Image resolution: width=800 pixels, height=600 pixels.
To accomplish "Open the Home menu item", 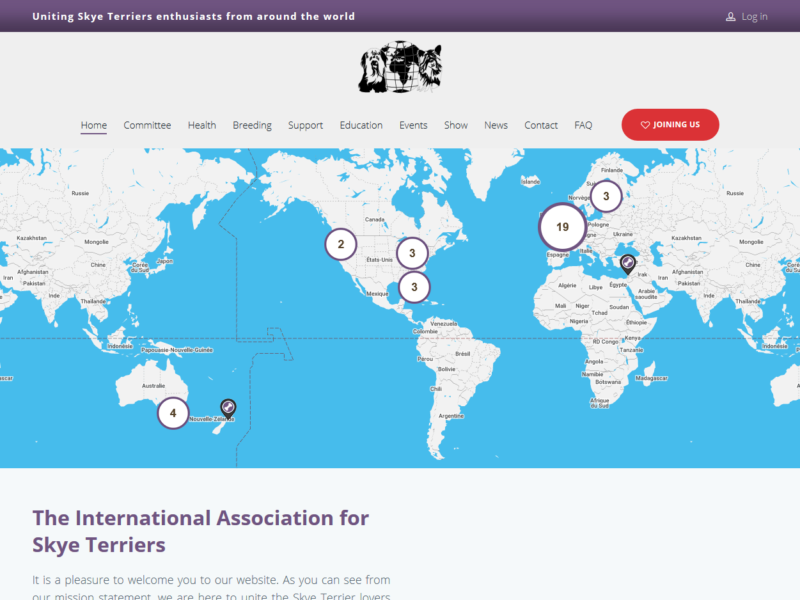I will 94,125.
